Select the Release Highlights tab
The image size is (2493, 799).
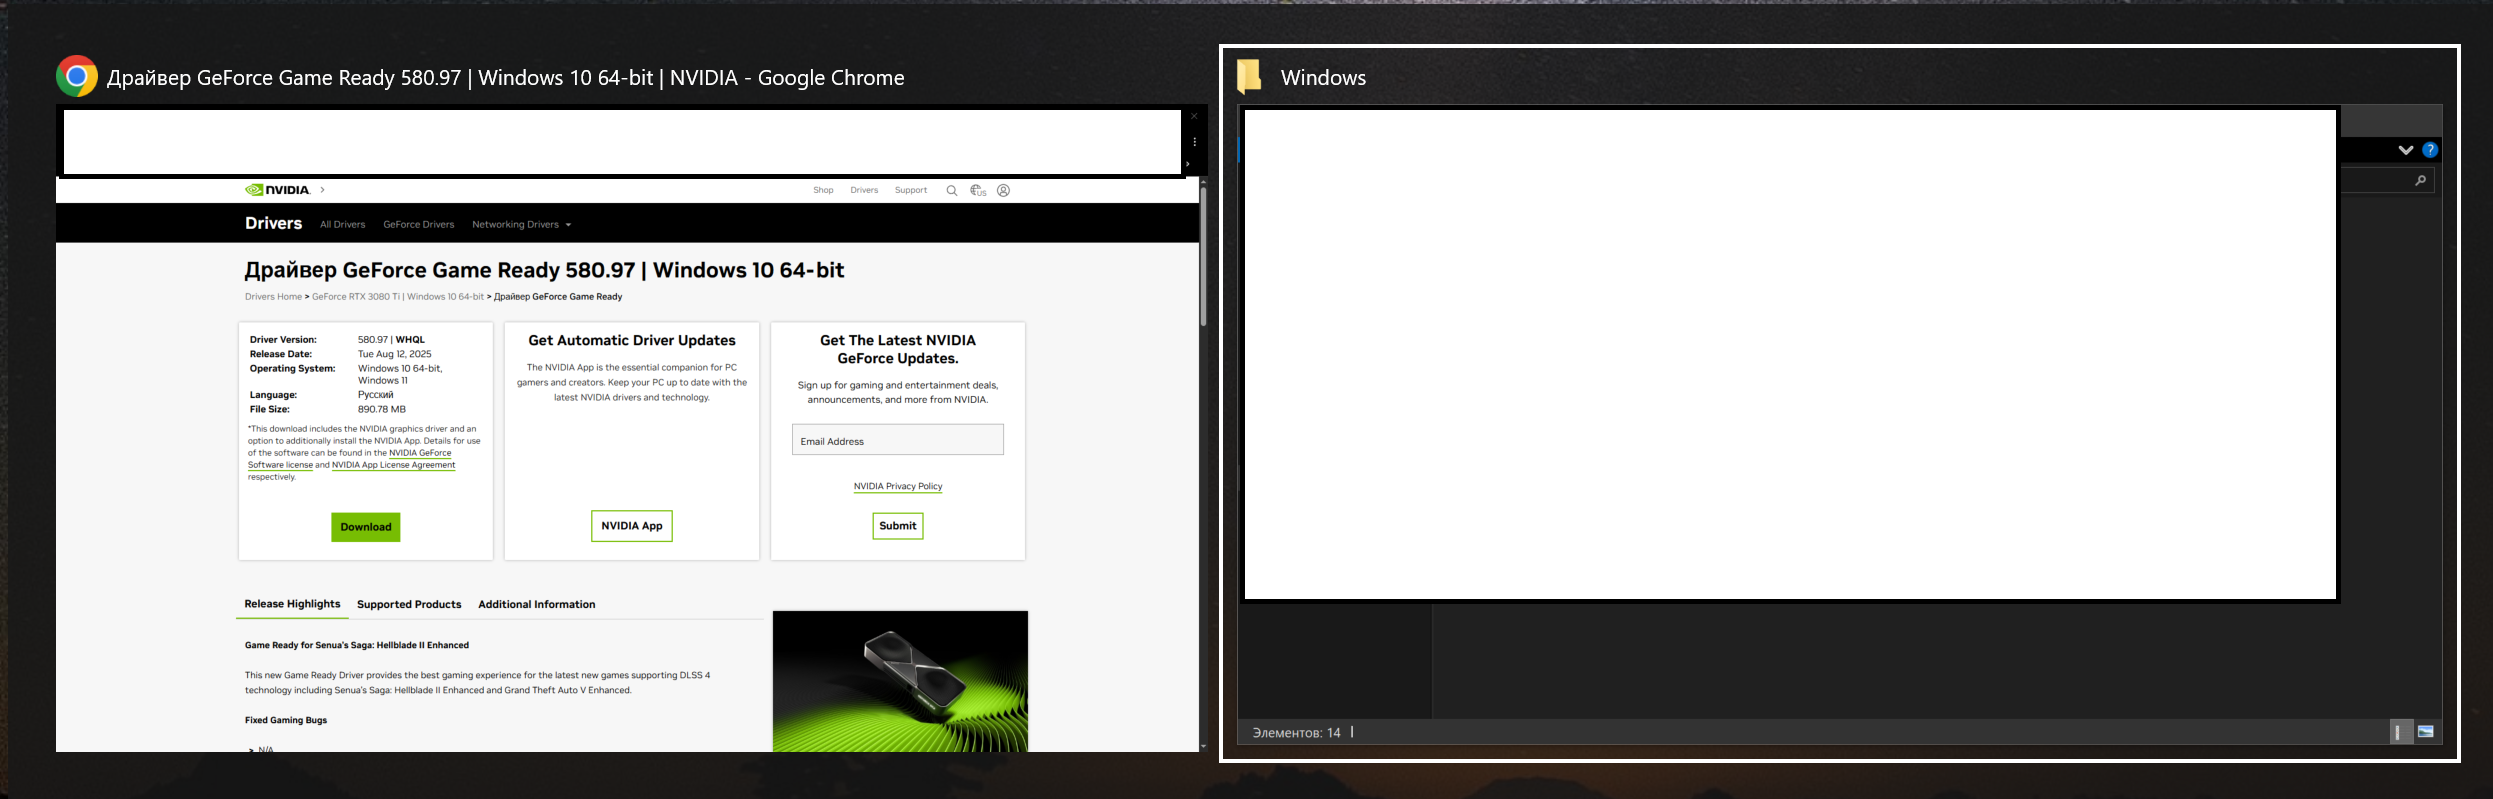pyautogui.click(x=292, y=604)
